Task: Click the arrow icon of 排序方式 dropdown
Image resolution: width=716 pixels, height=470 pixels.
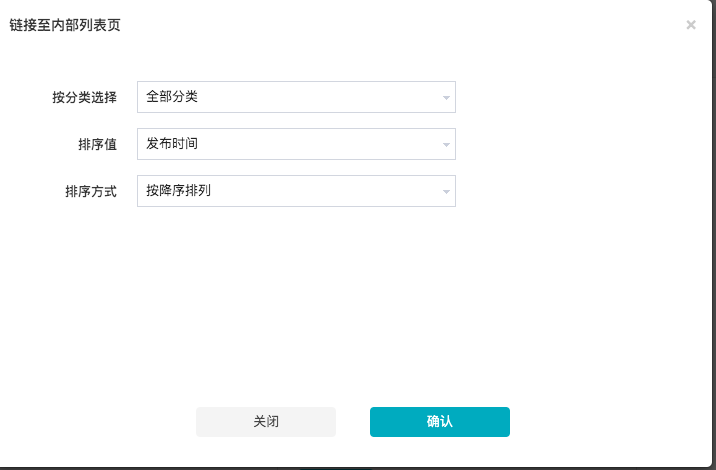Action: click(x=446, y=191)
